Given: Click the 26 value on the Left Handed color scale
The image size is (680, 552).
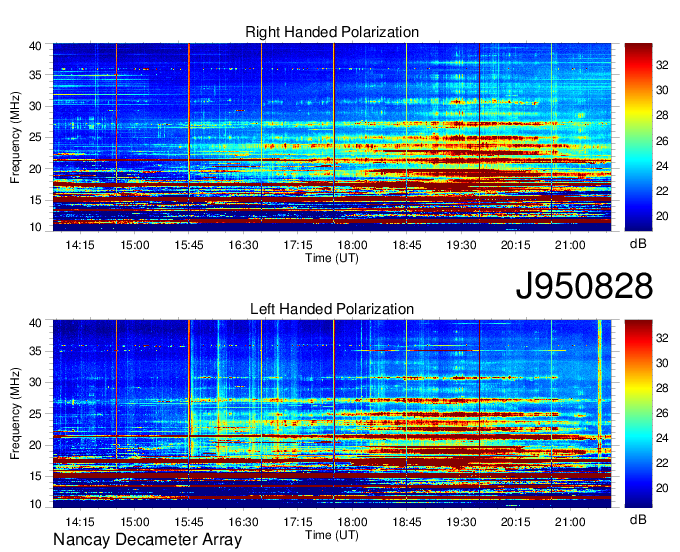Looking at the screenshot, I should pyautogui.click(x=662, y=413).
